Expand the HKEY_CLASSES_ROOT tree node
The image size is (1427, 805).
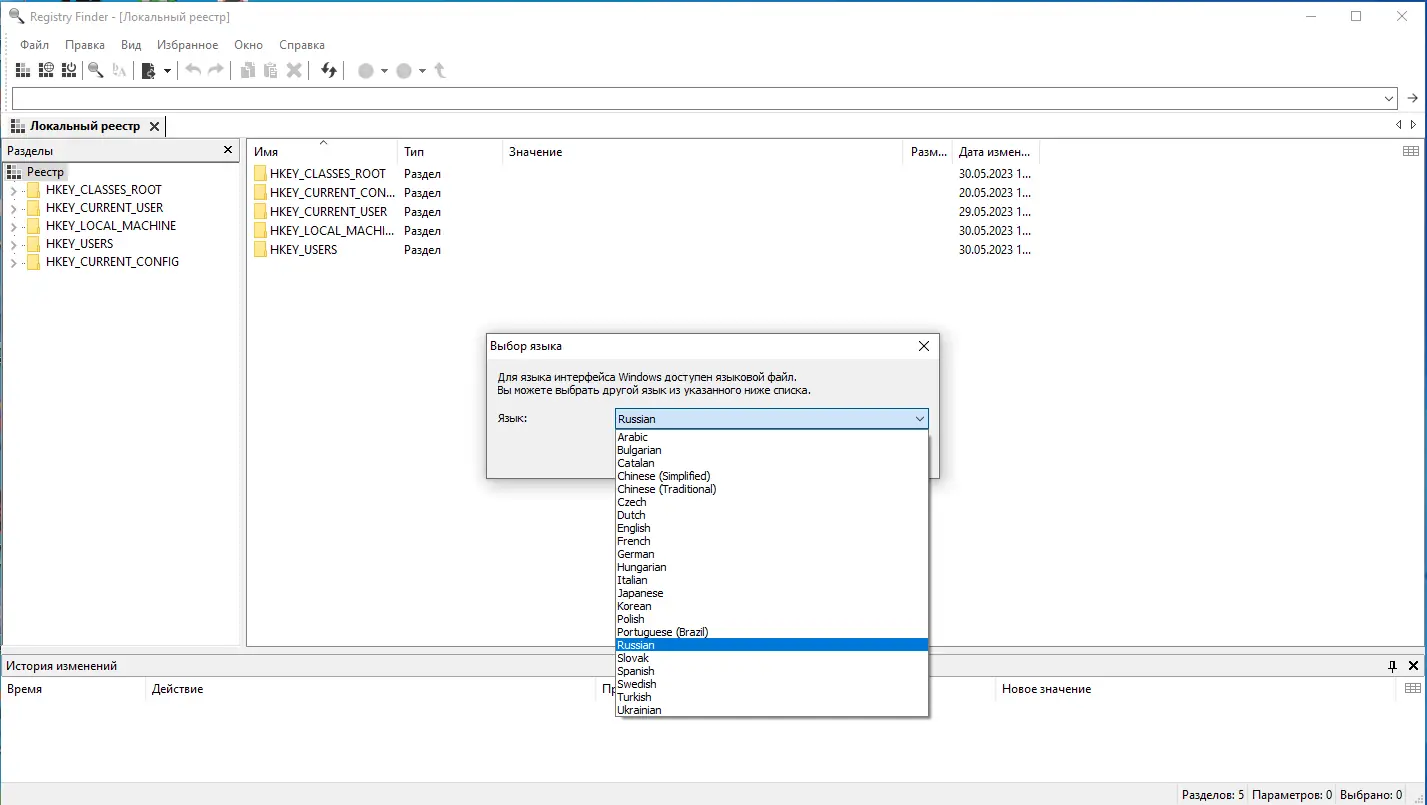pyautogui.click(x=13, y=190)
